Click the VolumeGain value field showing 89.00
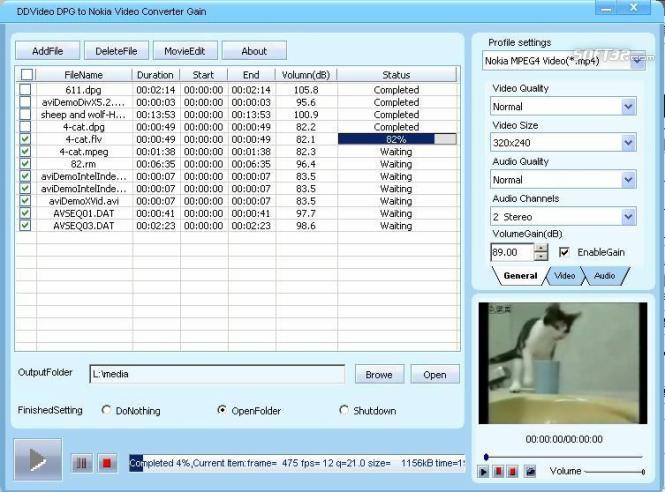Viewport: 665px width, 492px height. [x=511, y=252]
